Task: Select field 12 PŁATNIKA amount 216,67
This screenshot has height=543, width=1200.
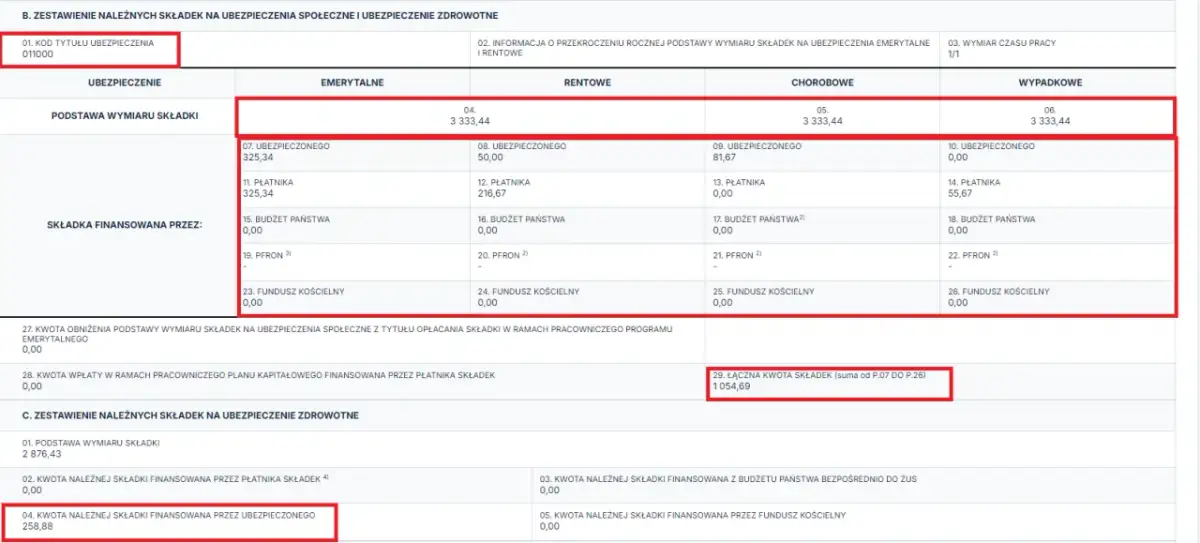Action: [x=492, y=194]
